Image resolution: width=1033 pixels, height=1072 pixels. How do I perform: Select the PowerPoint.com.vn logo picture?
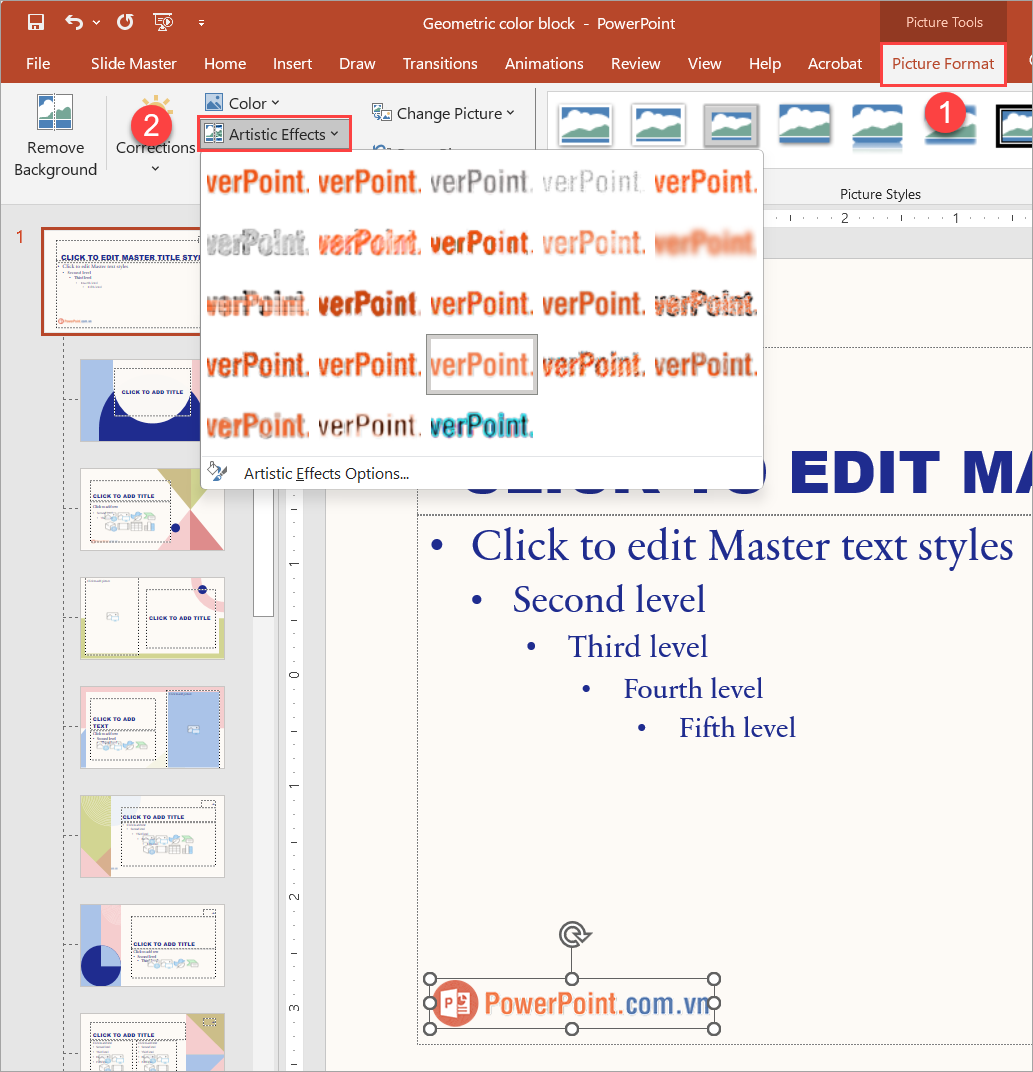[572, 1004]
